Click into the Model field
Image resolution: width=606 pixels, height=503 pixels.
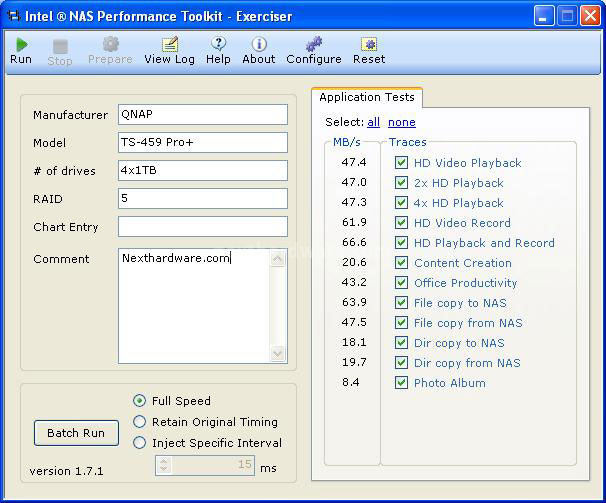click(203, 142)
